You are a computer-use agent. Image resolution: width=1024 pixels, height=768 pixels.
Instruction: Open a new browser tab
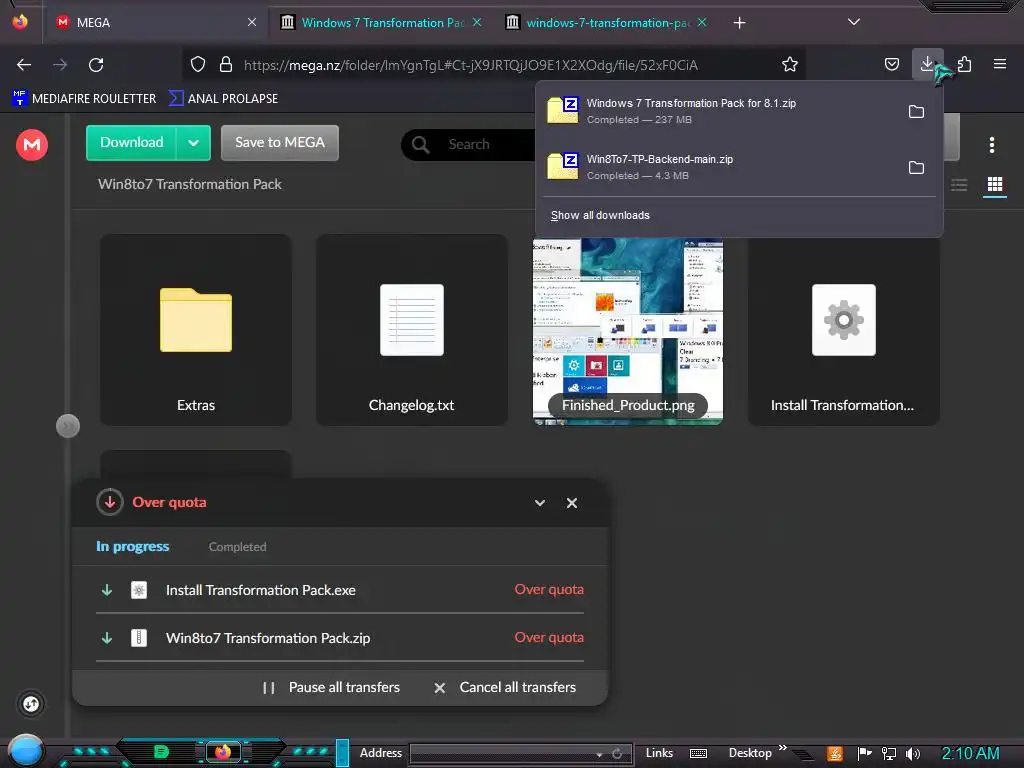click(739, 23)
